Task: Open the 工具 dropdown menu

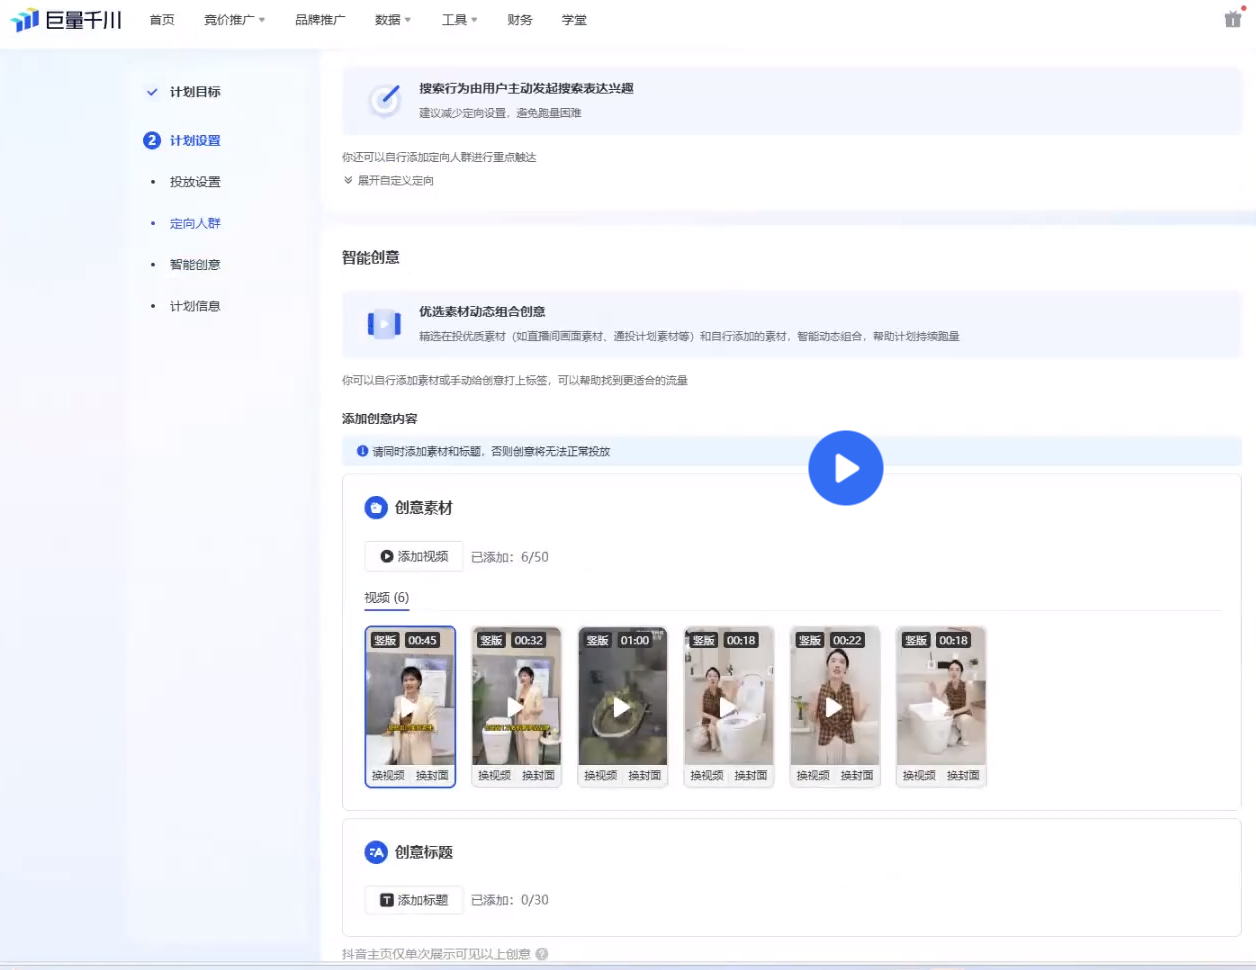Action: tap(459, 20)
